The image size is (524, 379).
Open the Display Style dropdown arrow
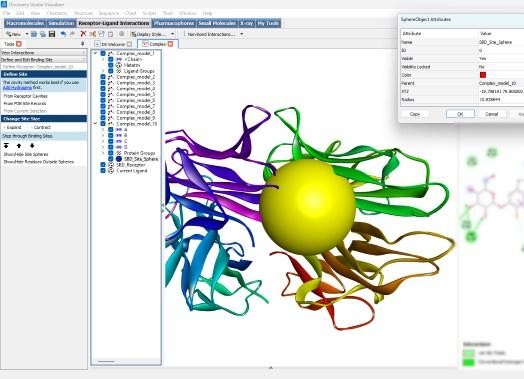coord(173,34)
